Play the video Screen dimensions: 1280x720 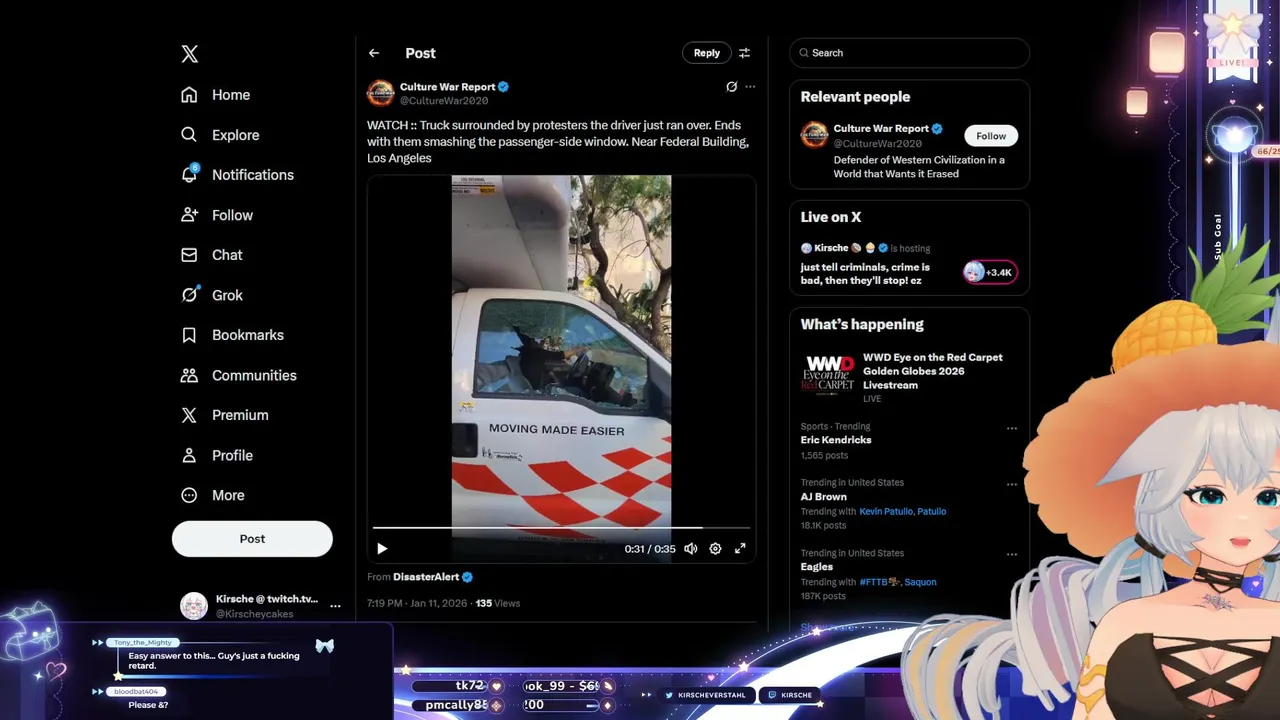(382, 548)
